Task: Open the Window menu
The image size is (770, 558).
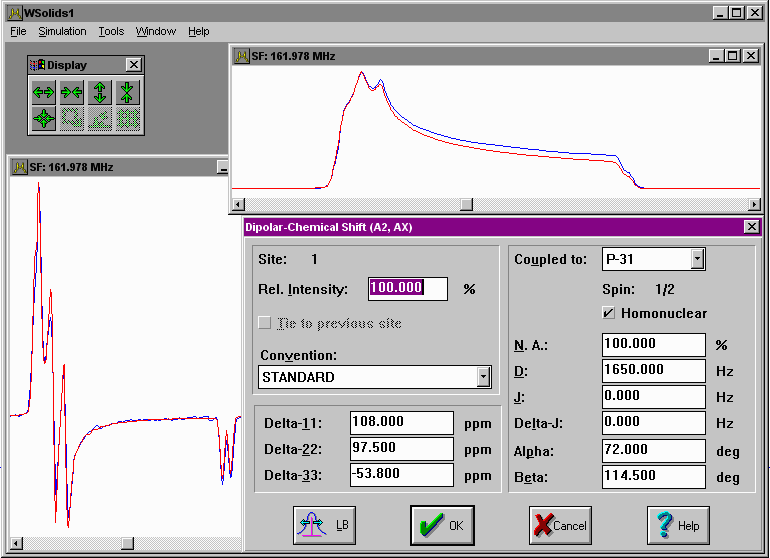Action: [155, 31]
